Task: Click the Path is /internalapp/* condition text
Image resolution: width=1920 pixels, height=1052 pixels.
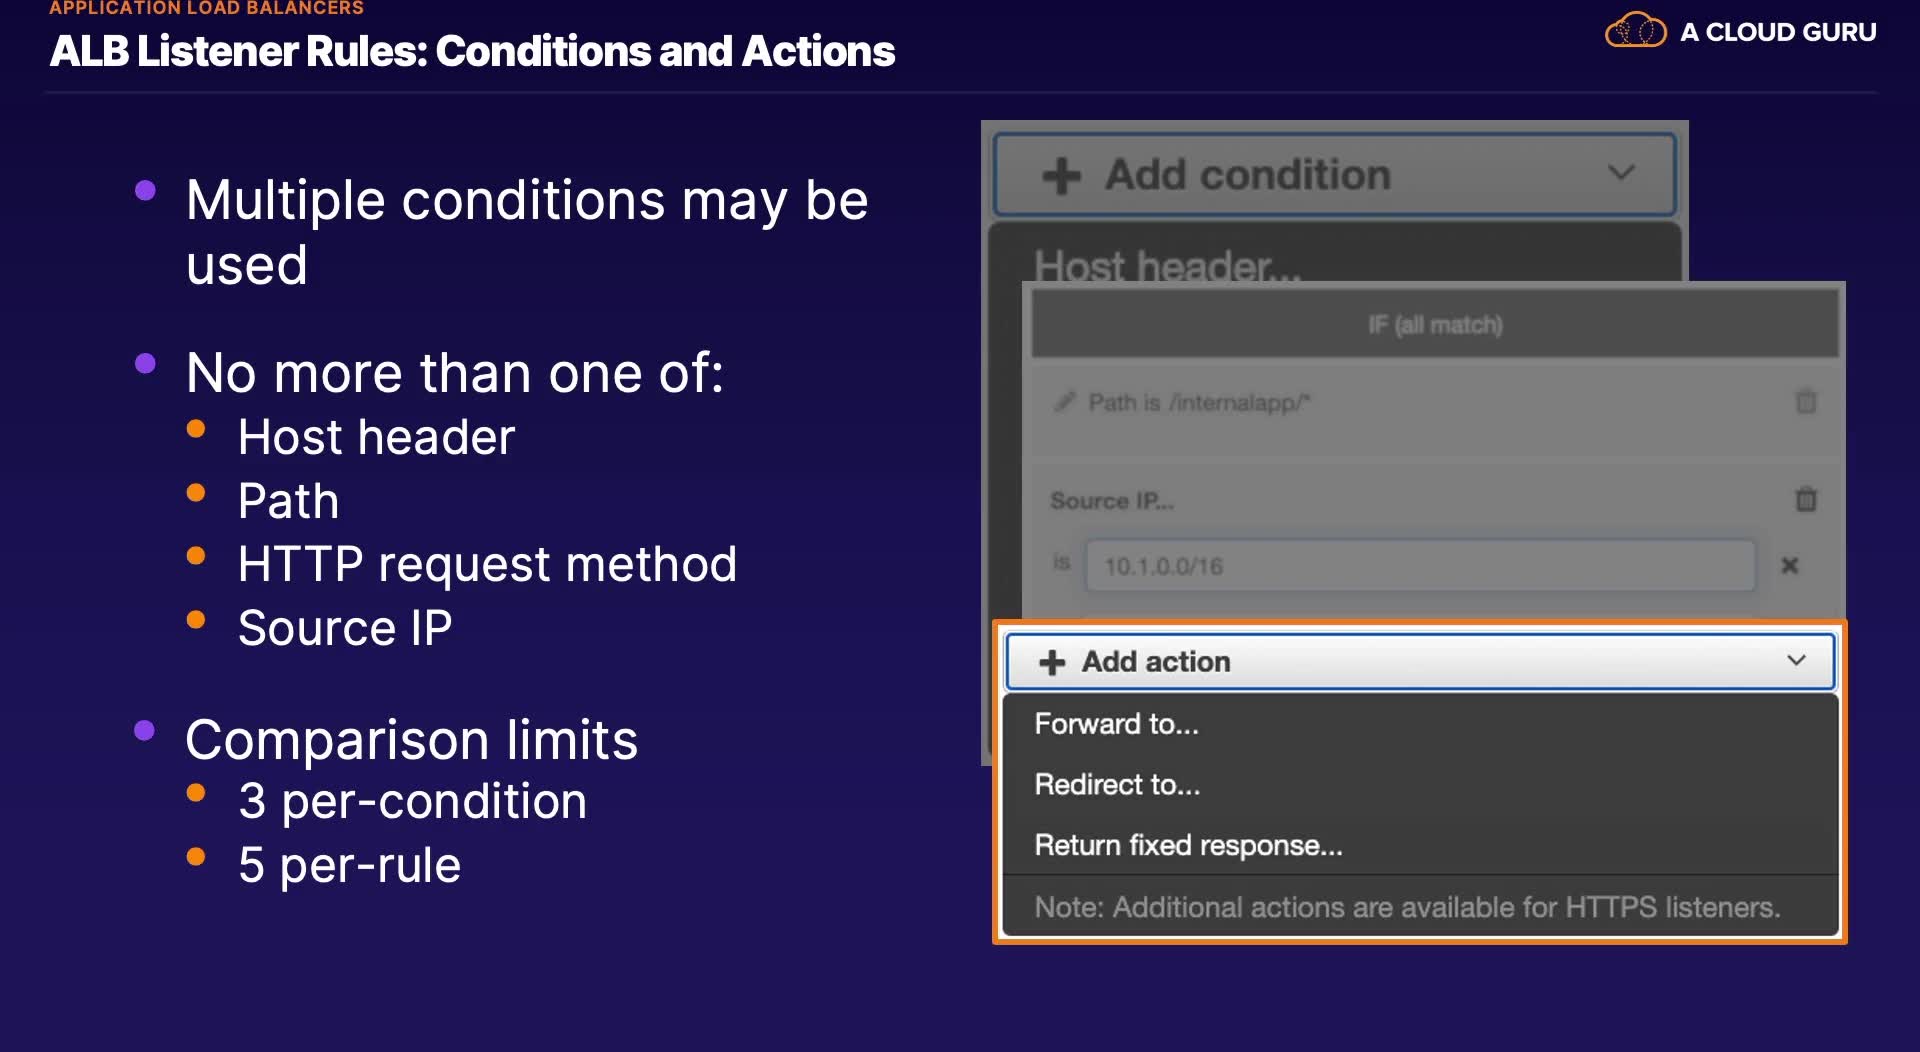Action: 1199,403
